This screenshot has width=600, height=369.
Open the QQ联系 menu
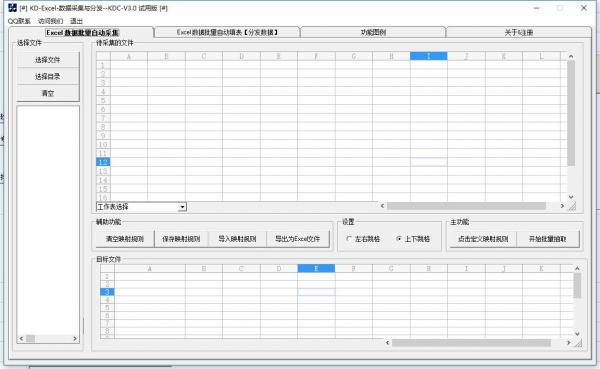19,21
